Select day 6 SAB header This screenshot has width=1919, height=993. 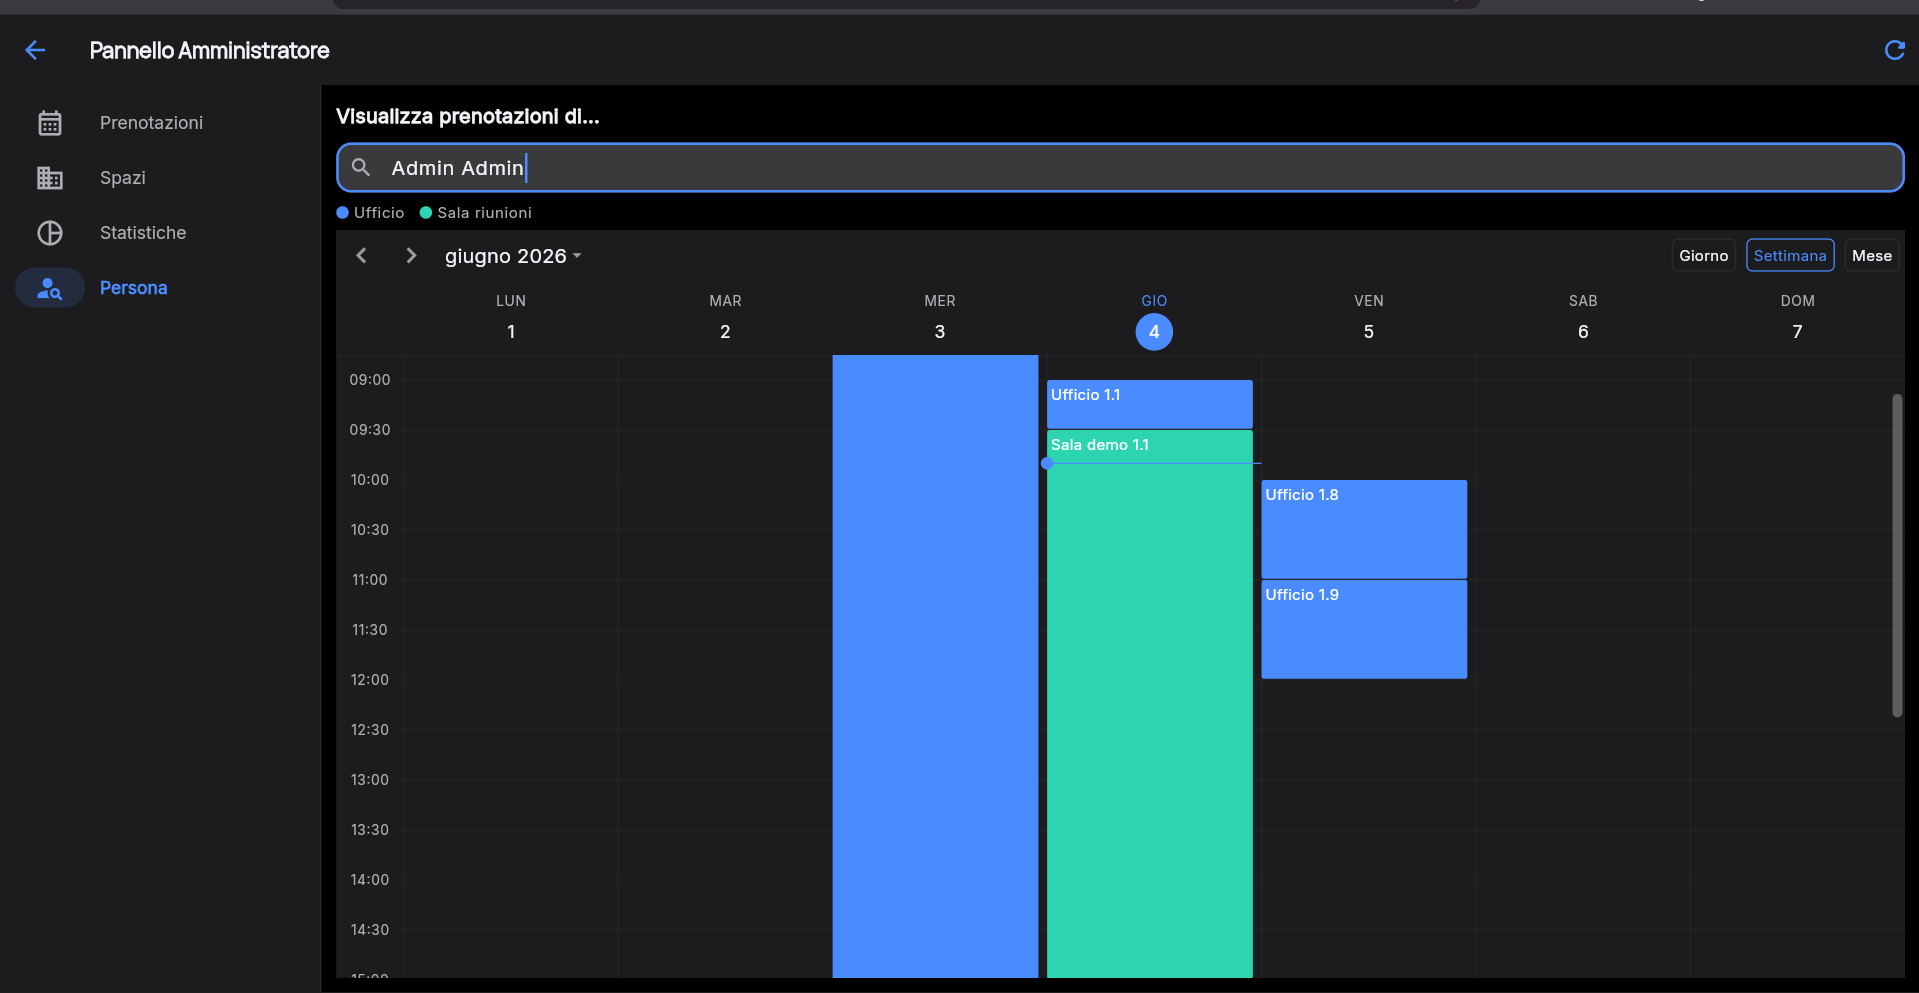pyautogui.click(x=1583, y=318)
